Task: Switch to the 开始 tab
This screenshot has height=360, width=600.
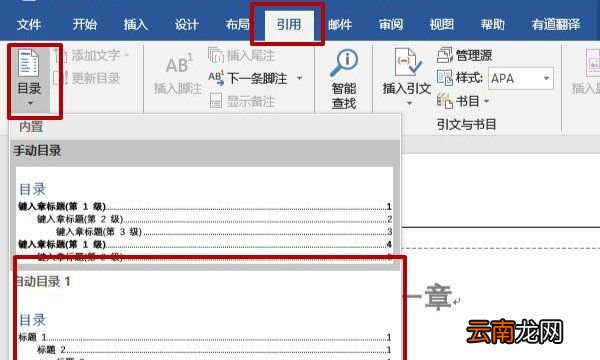Action: coord(85,25)
